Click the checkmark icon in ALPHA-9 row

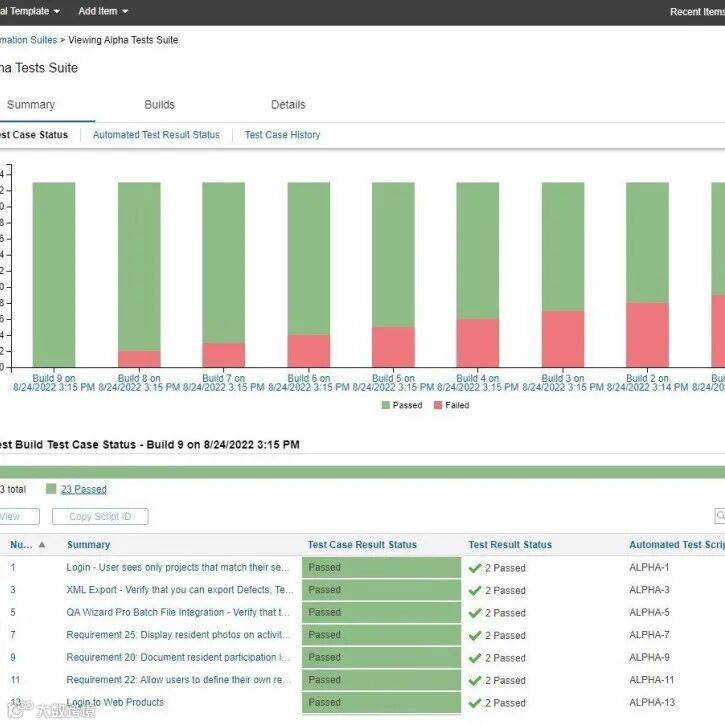[x=475, y=658]
